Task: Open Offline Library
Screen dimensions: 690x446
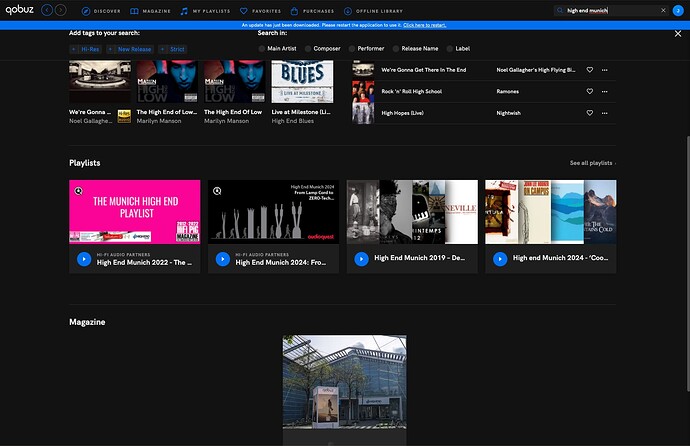Action: point(373,11)
